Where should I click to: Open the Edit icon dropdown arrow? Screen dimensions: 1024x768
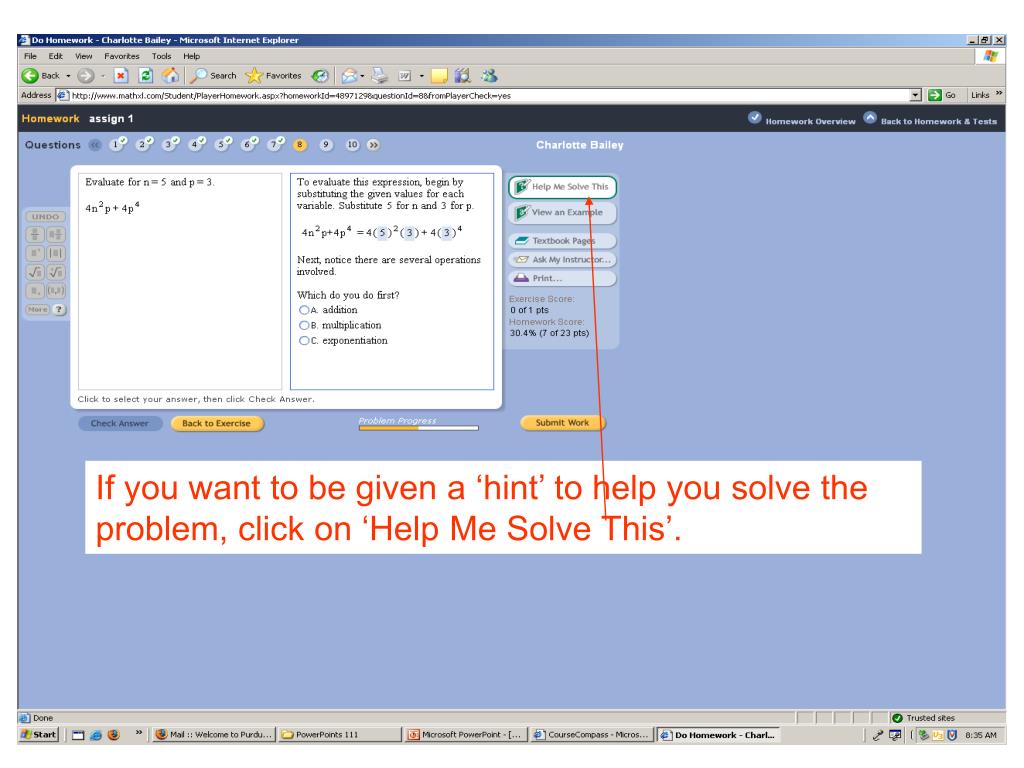tap(421, 76)
